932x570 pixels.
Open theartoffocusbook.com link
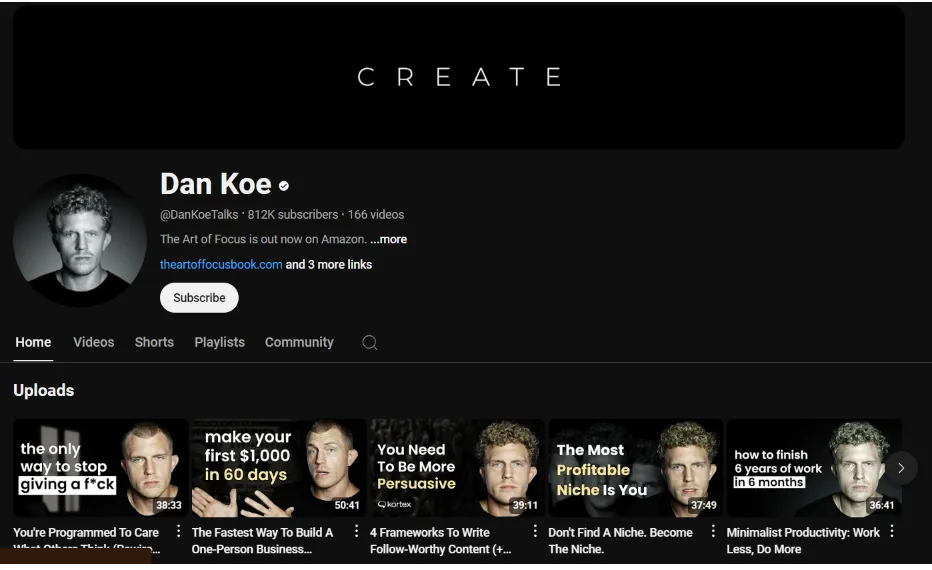pyautogui.click(x=221, y=264)
